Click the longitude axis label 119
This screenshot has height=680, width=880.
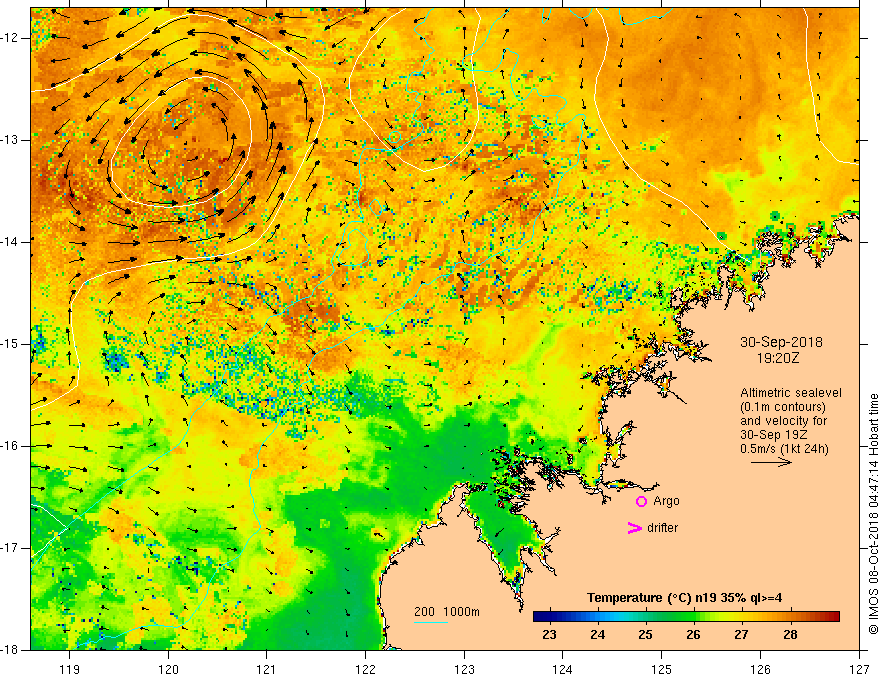(70, 669)
